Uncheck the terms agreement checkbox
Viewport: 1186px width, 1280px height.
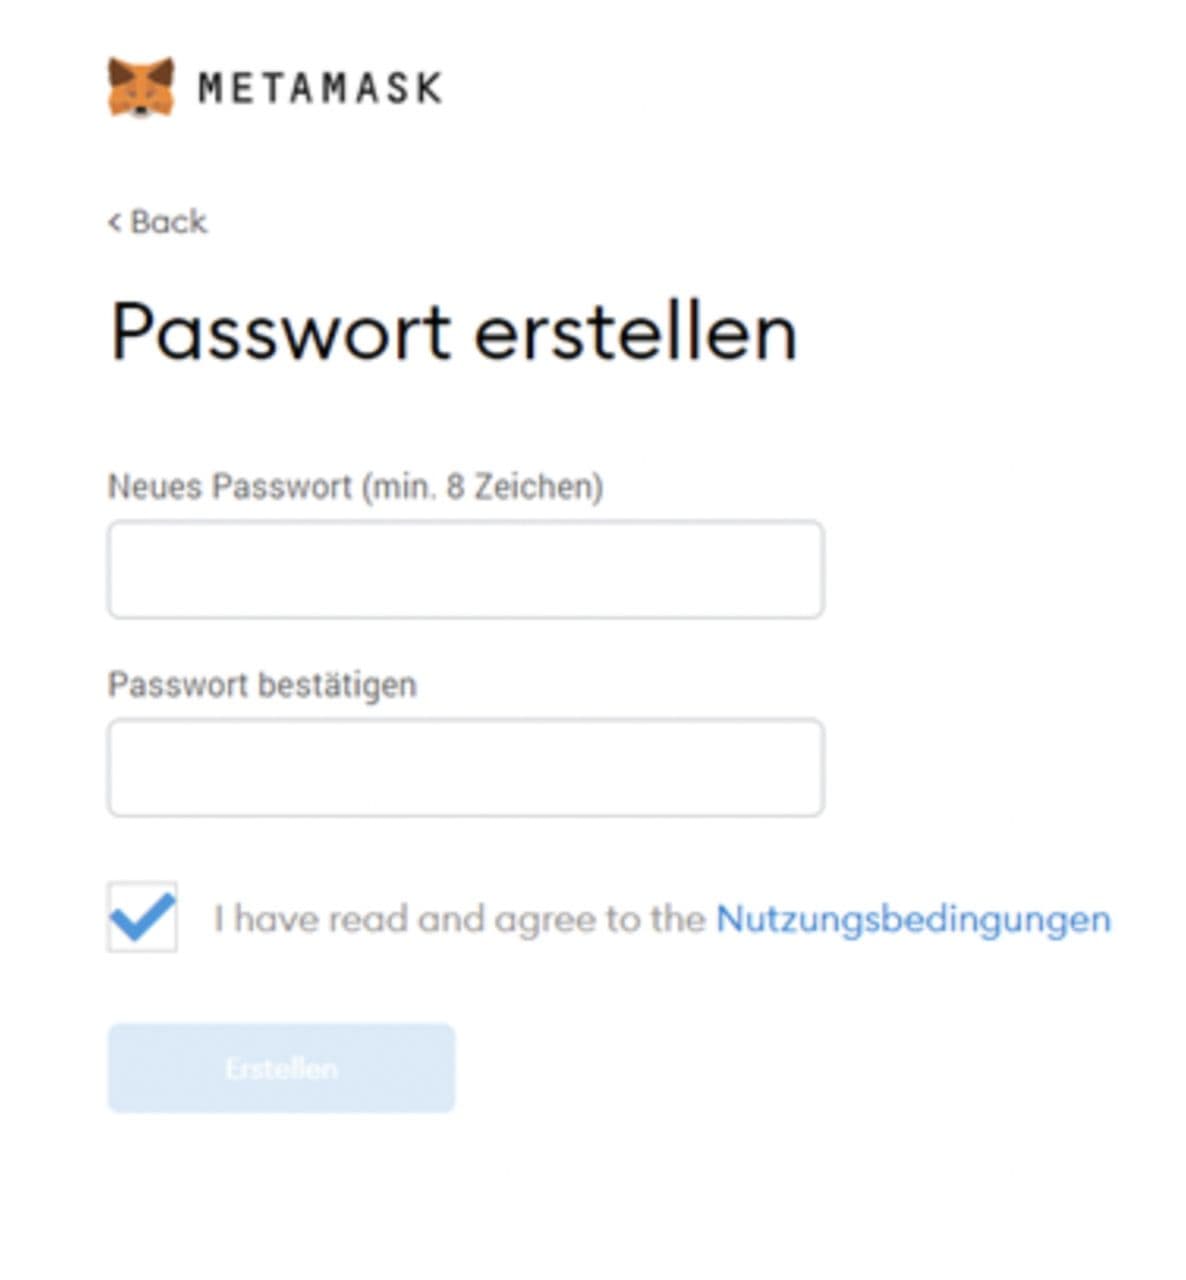(142, 917)
